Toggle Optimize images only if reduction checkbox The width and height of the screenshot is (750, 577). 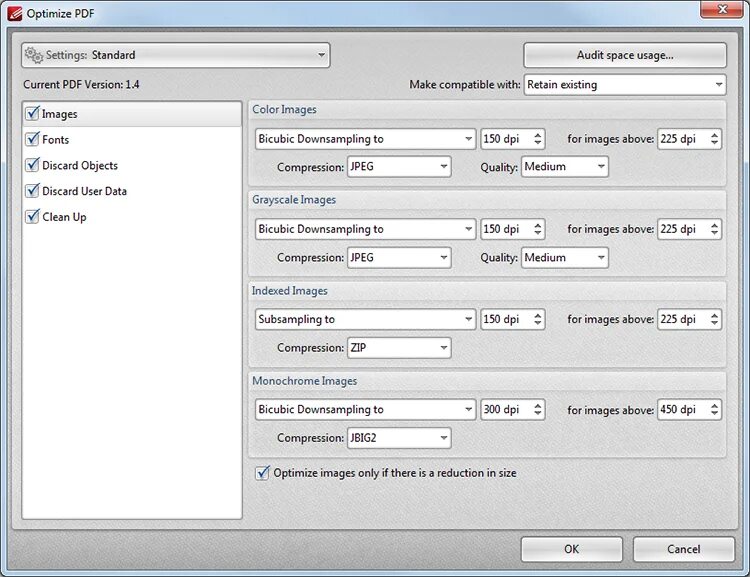262,473
